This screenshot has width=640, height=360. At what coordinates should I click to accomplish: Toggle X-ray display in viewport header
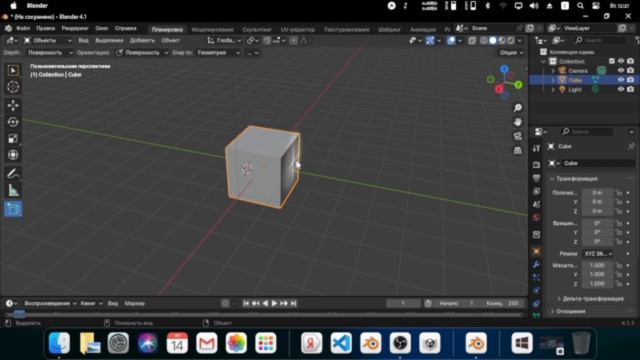(x=472, y=40)
